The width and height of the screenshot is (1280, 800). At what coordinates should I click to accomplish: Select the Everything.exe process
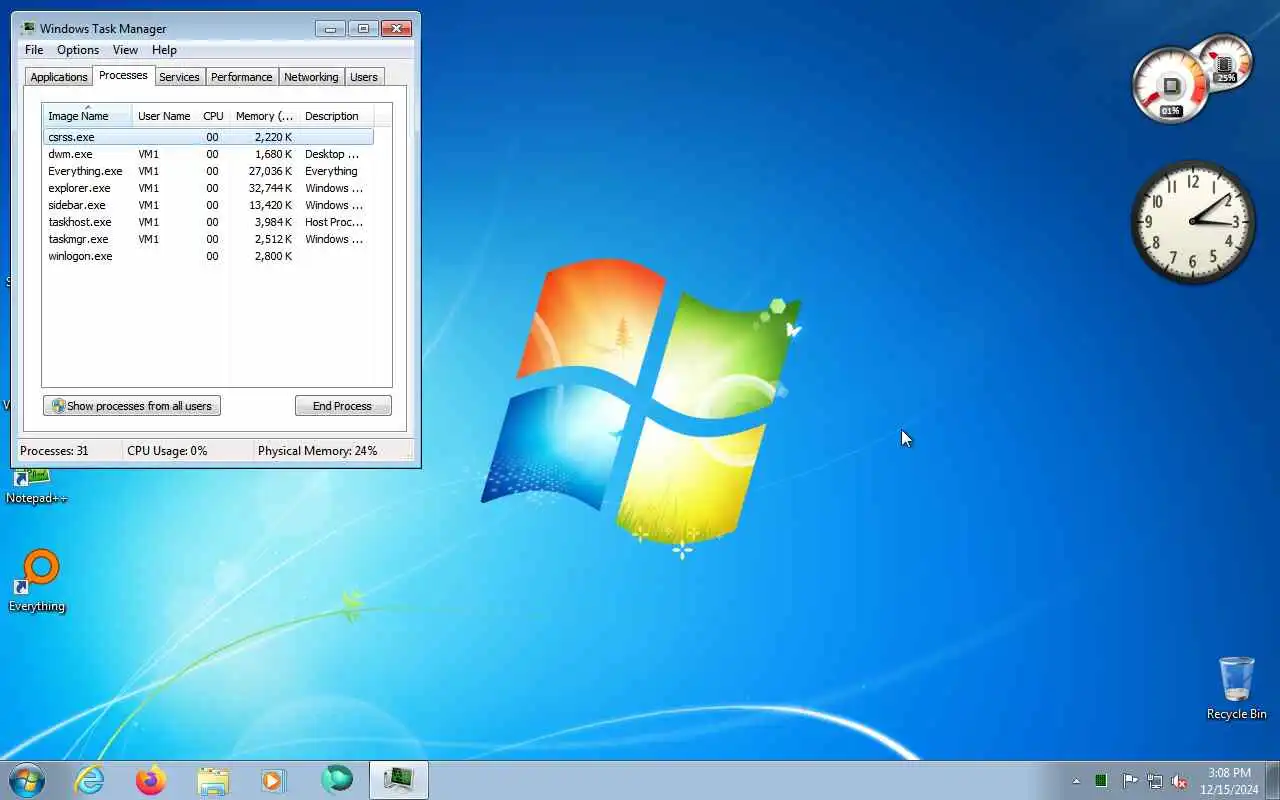[208, 171]
